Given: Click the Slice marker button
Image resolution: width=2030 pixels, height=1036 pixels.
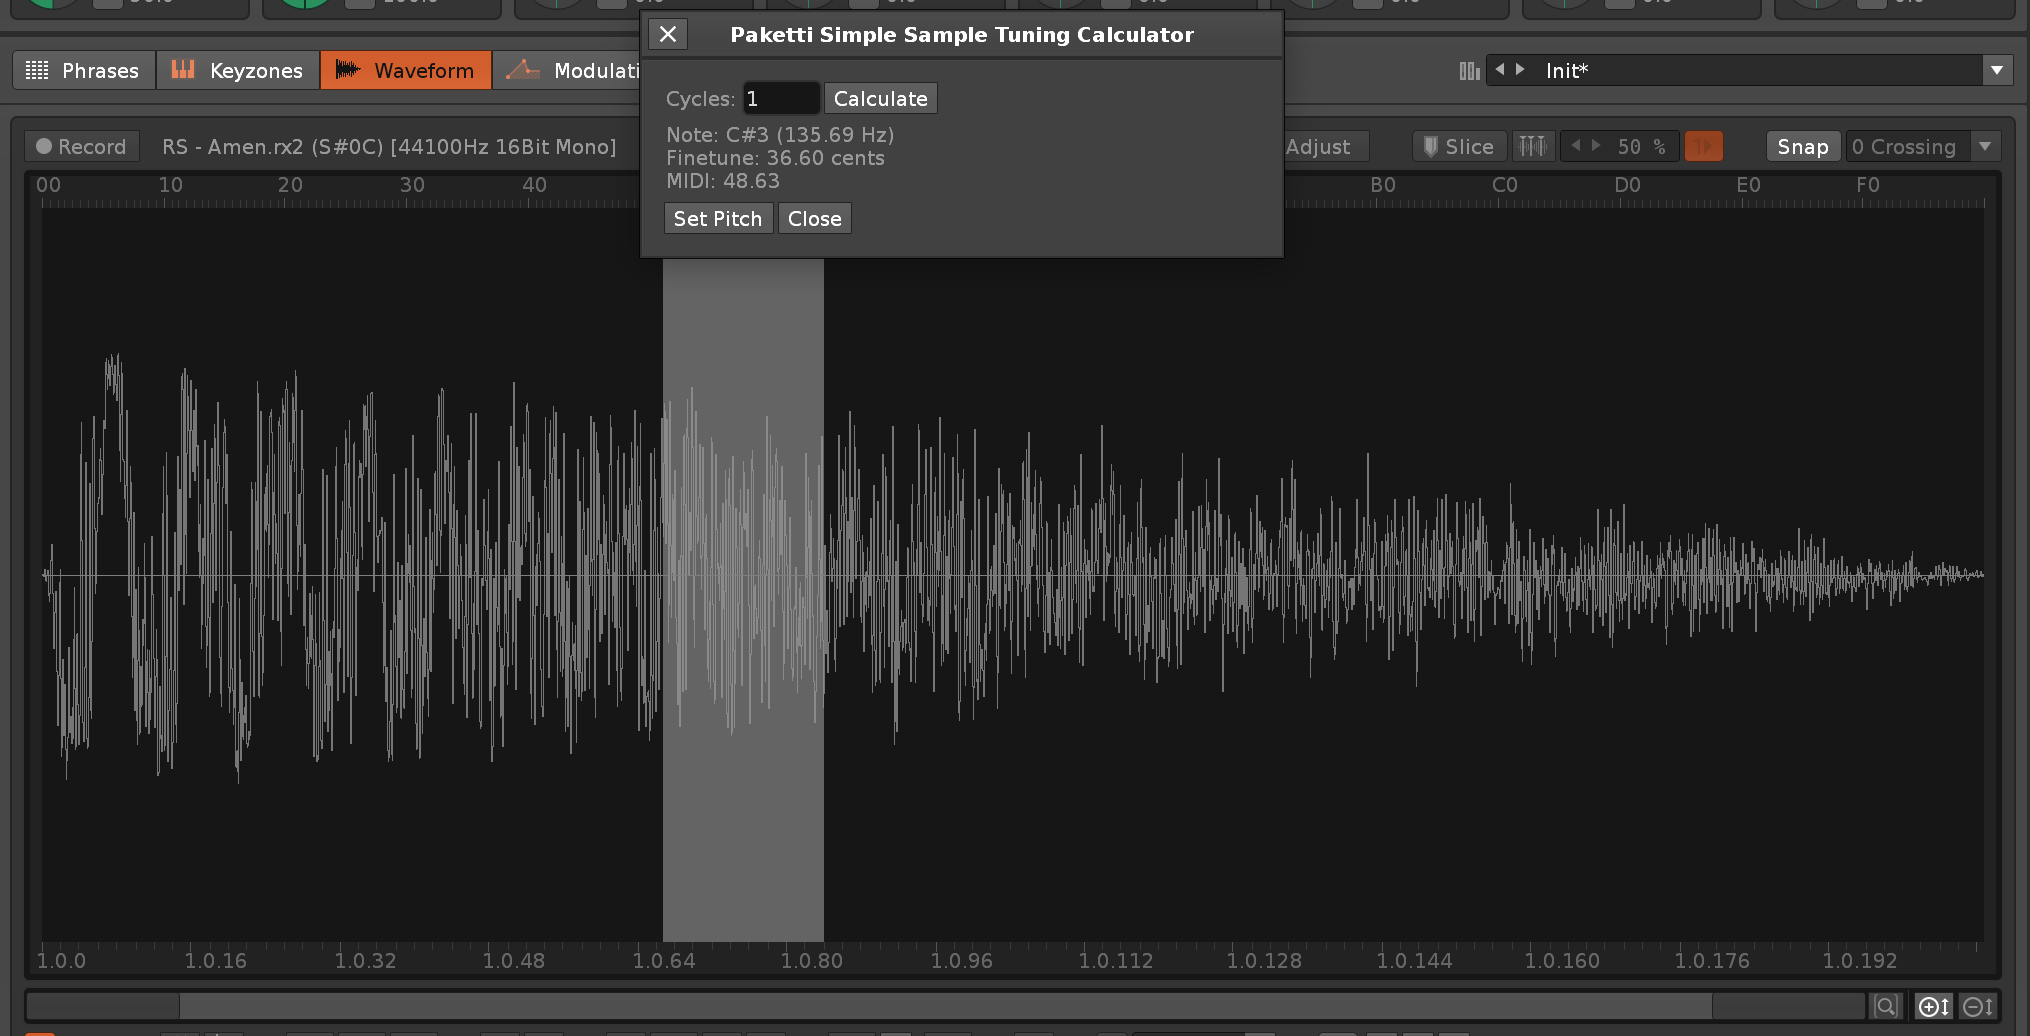Looking at the screenshot, I should point(1459,147).
